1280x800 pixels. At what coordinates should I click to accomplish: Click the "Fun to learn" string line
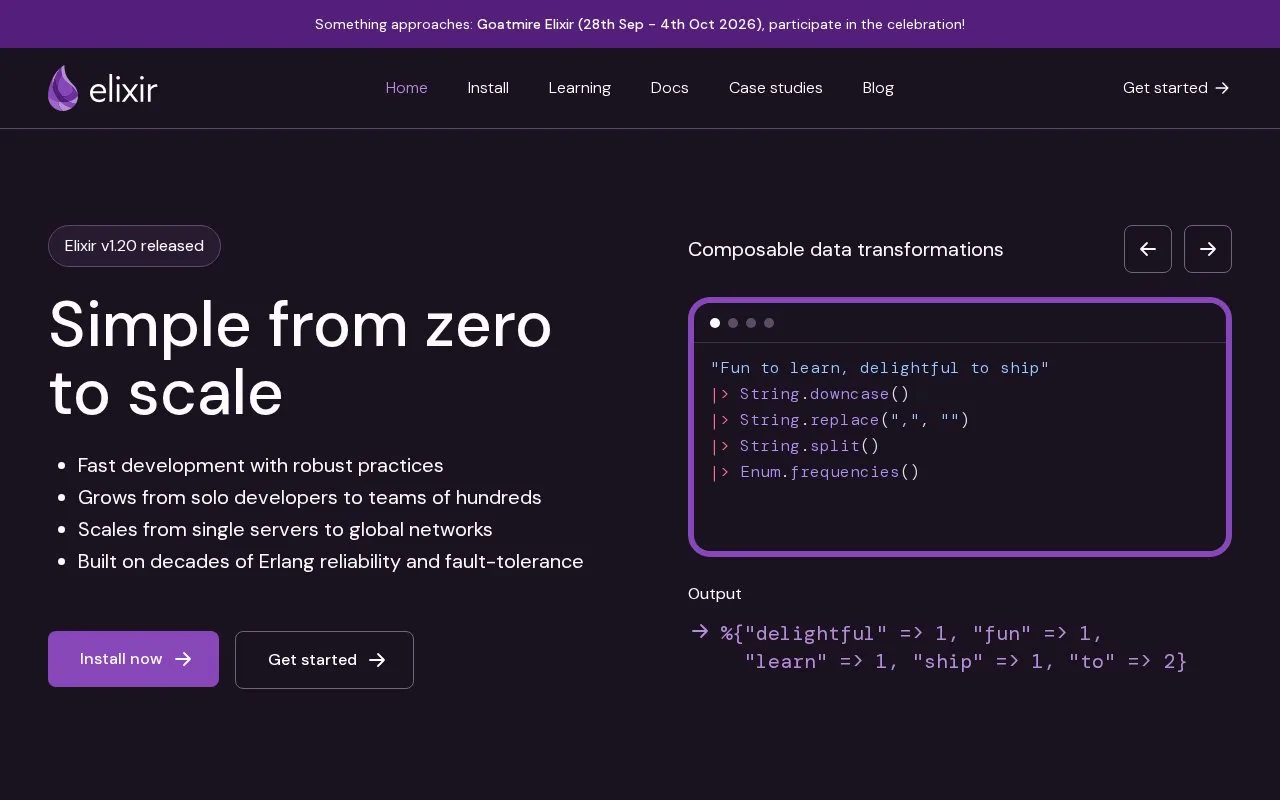click(x=880, y=368)
